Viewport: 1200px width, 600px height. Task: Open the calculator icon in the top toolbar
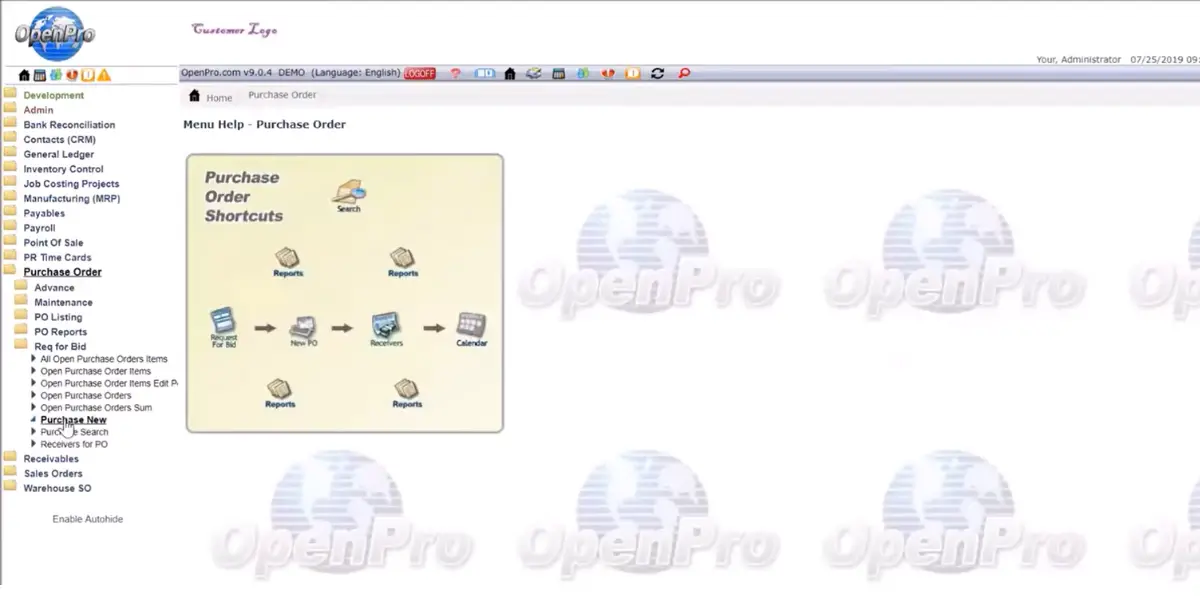[558, 73]
